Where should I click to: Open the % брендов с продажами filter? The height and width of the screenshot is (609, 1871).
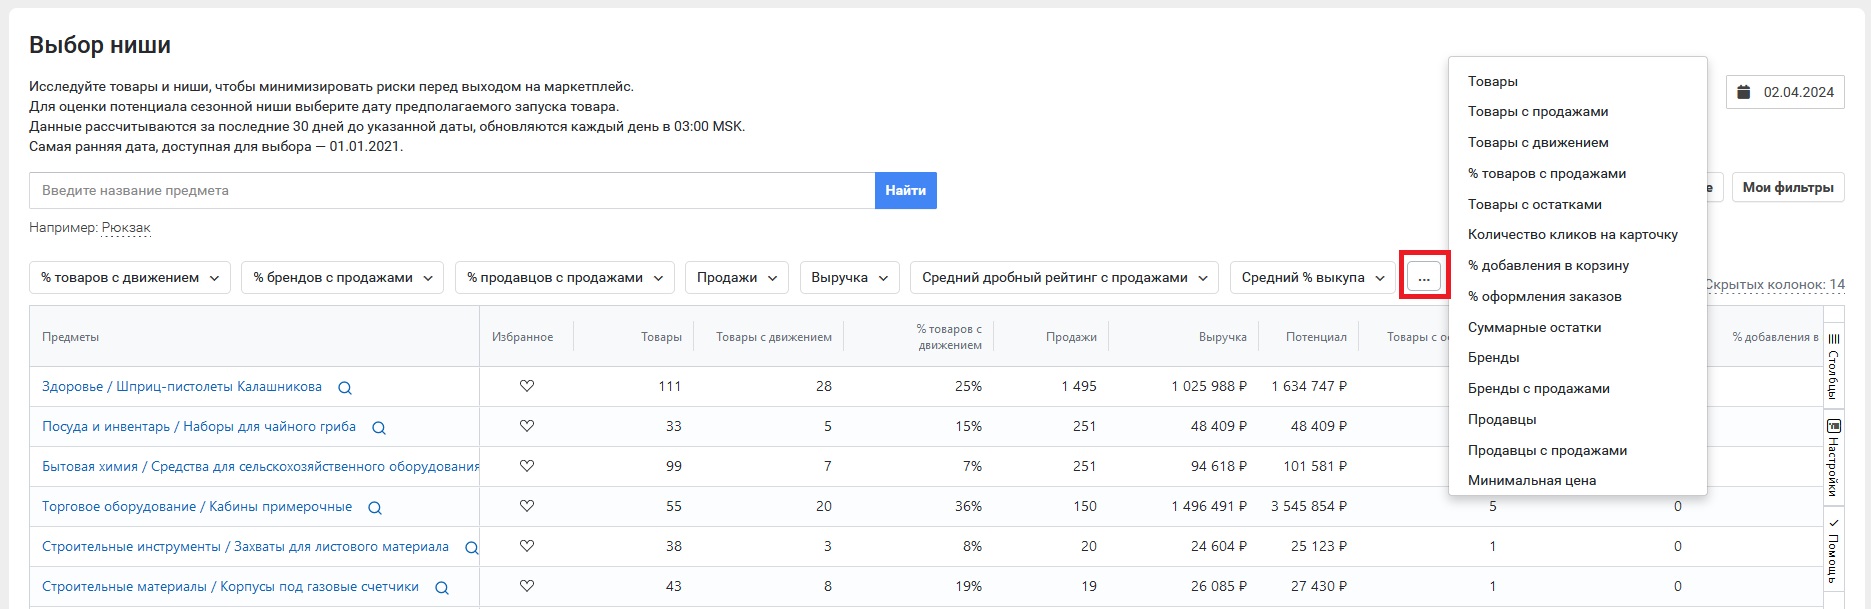tap(342, 278)
